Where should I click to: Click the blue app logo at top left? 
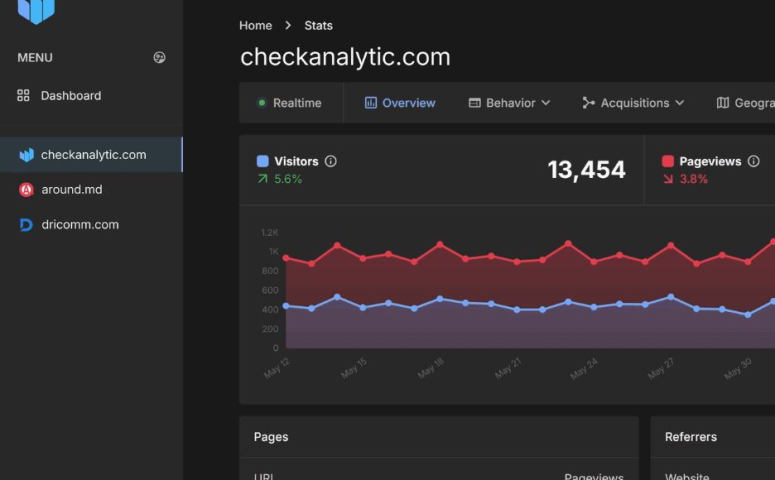(36, 10)
